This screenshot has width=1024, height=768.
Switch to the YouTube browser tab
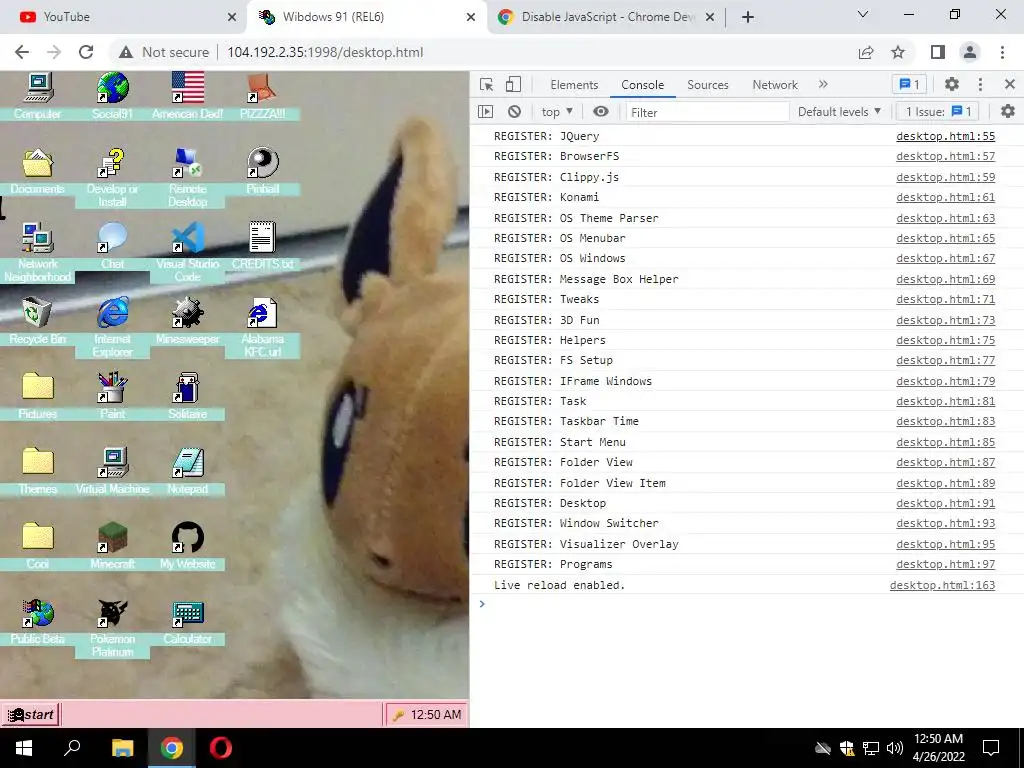(124, 17)
